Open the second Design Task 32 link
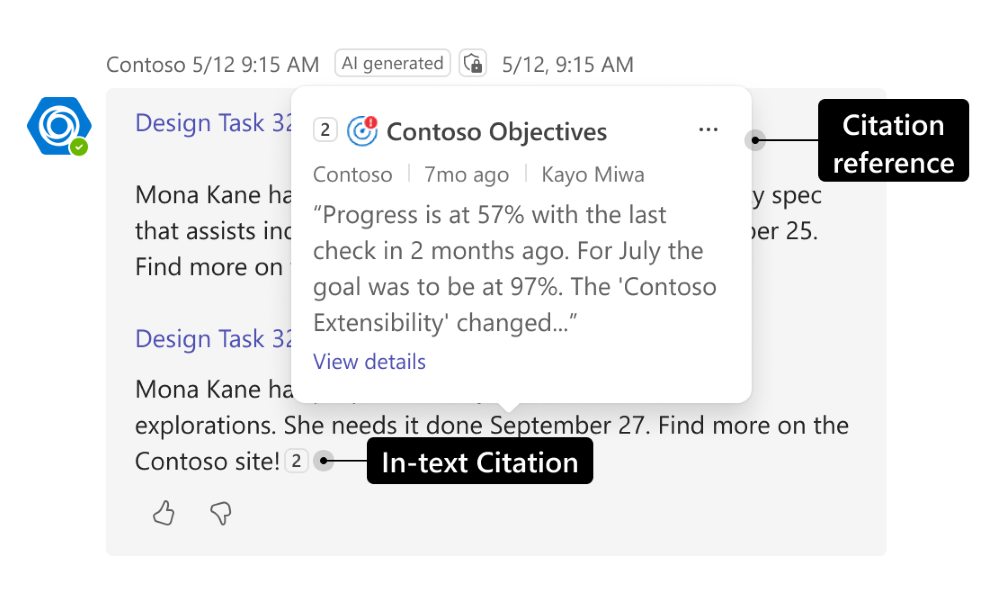This screenshot has height=612, width=1000. (214, 339)
